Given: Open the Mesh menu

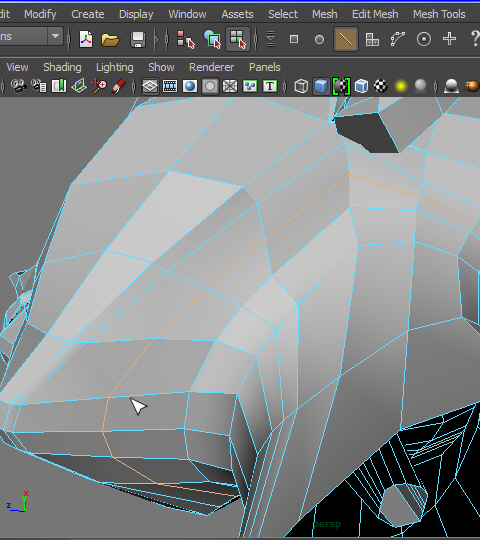Looking at the screenshot, I should [325, 14].
